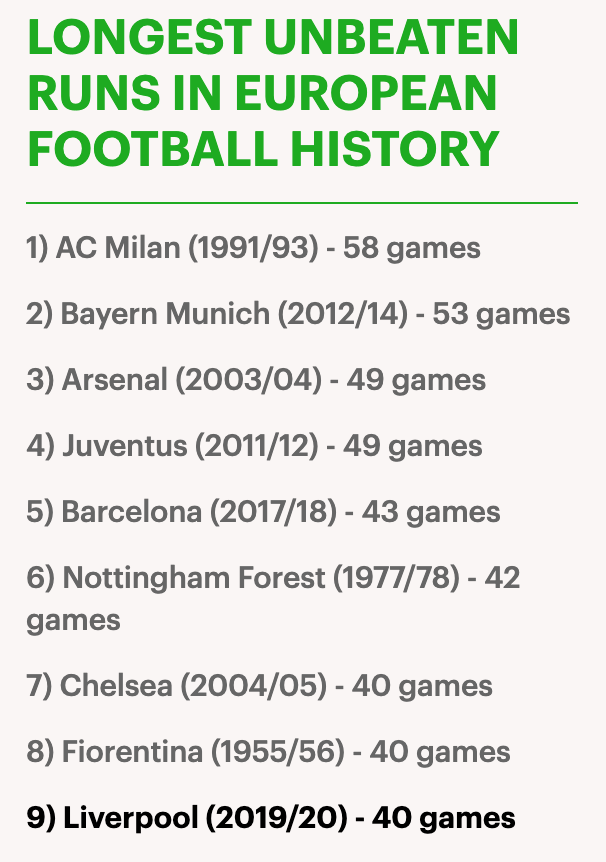Select the Arsenal 2003/04 entry
This screenshot has height=862, width=606.
pyautogui.click(x=256, y=380)
